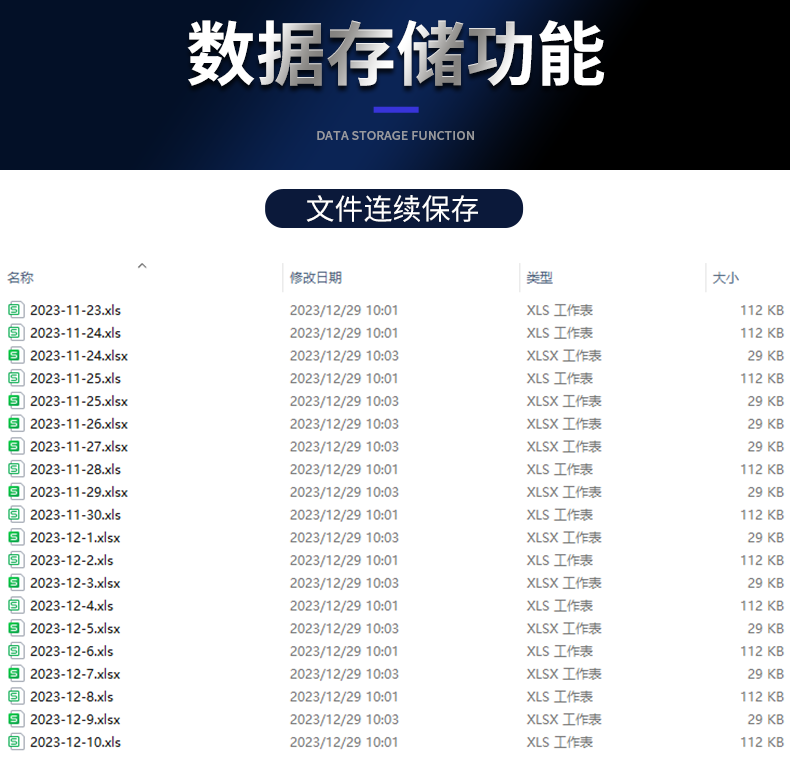This screenshot has height=769, width=790.
Task: Click the spreadsheet icon for 2023-11-23.xls
Action: tap(15, 310)
